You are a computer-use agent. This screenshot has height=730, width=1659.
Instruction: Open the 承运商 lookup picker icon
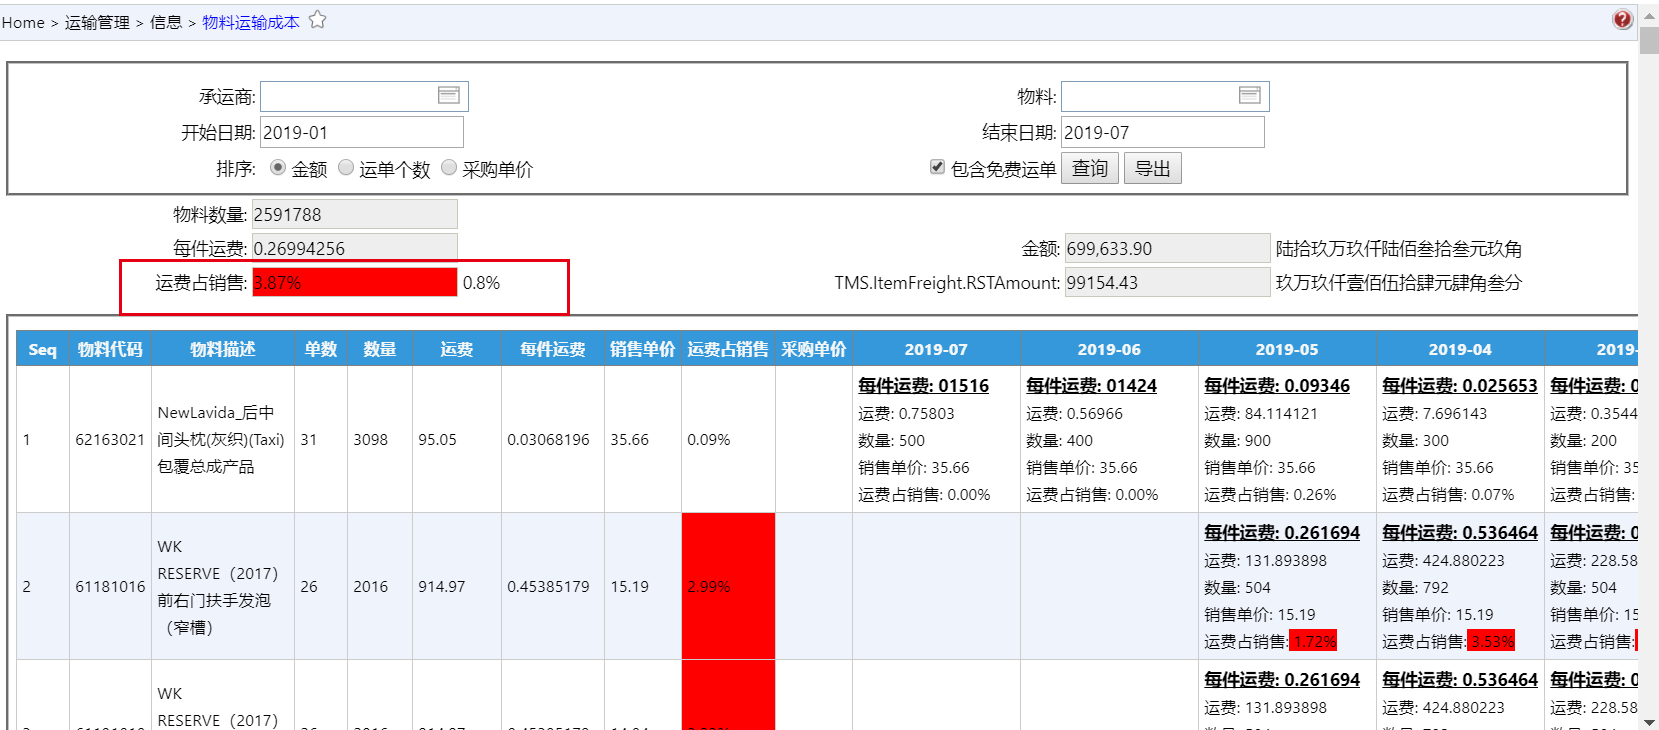tap(449, 95)
